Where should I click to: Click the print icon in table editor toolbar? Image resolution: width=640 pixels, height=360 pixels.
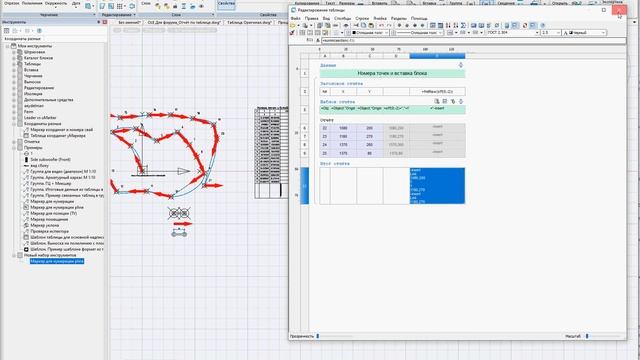coord(305,25)
